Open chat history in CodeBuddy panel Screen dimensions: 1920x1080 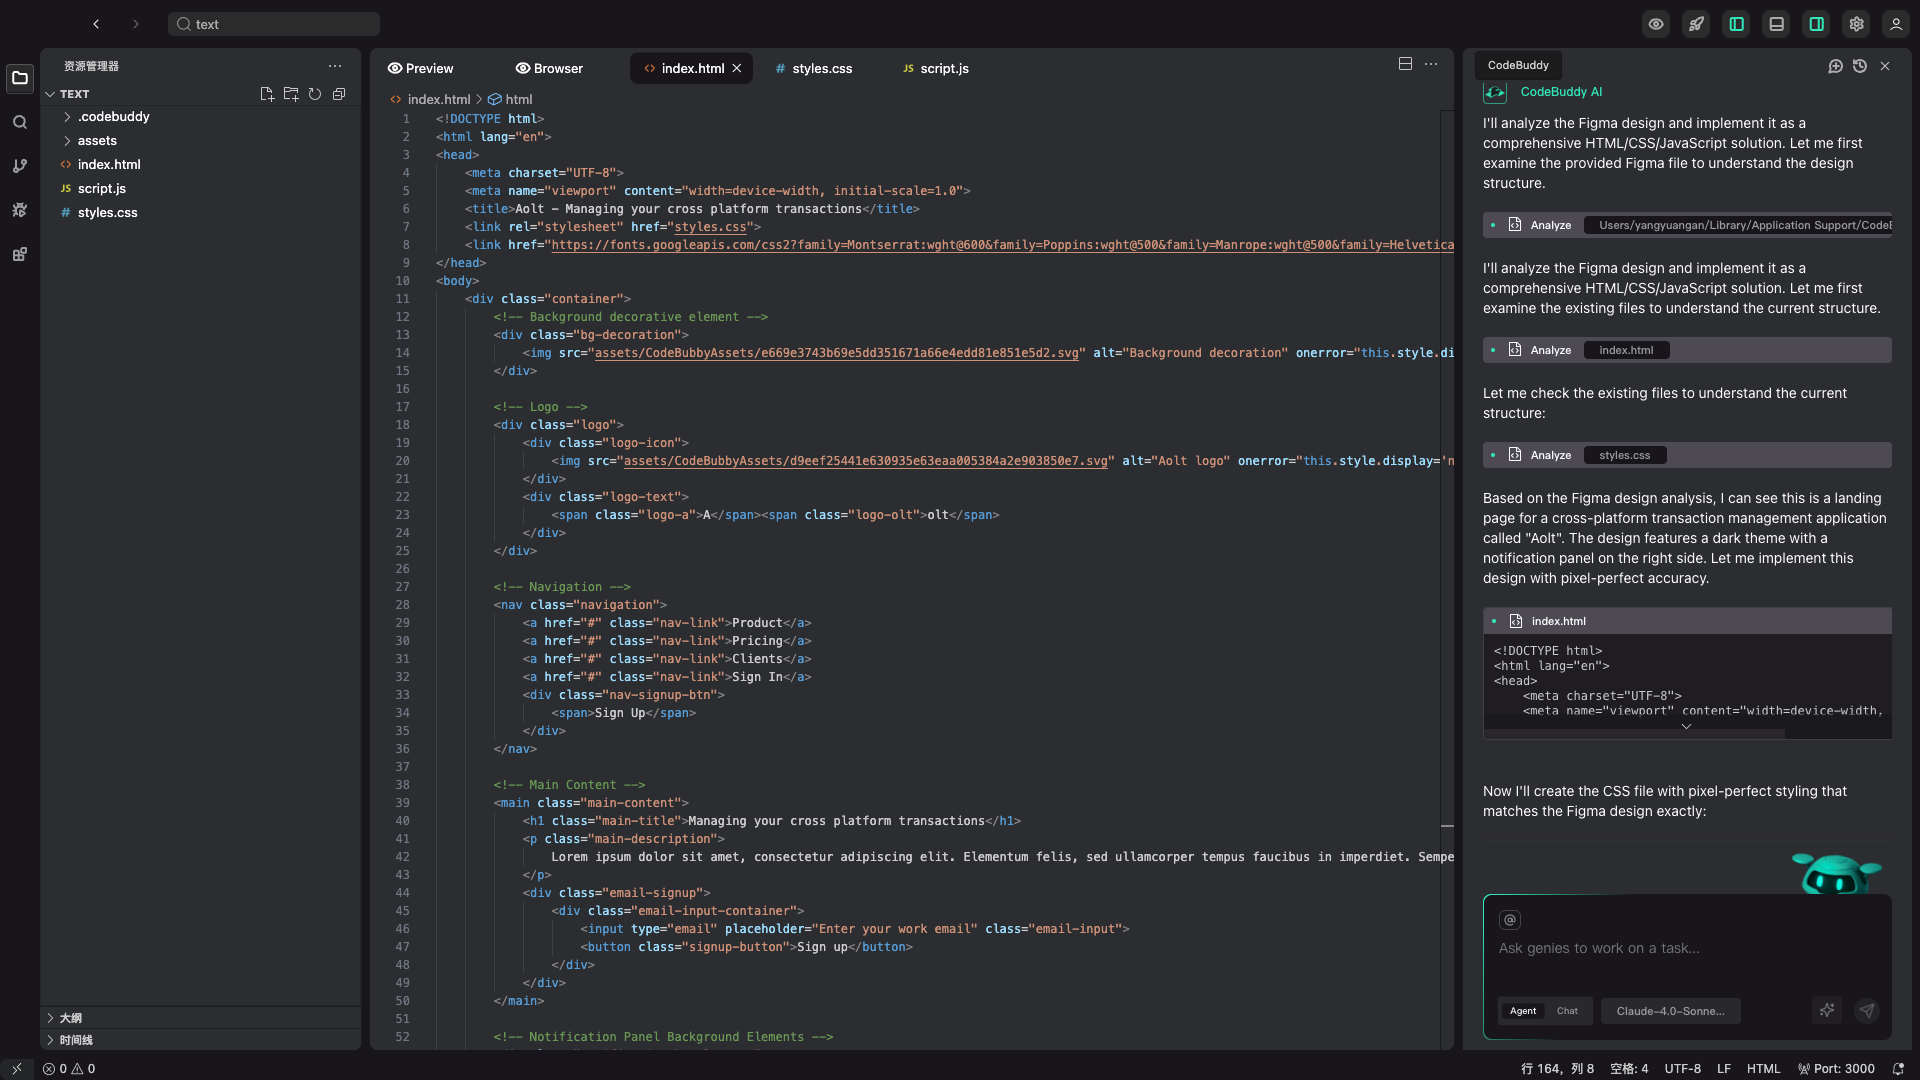tap(1860, 66)
